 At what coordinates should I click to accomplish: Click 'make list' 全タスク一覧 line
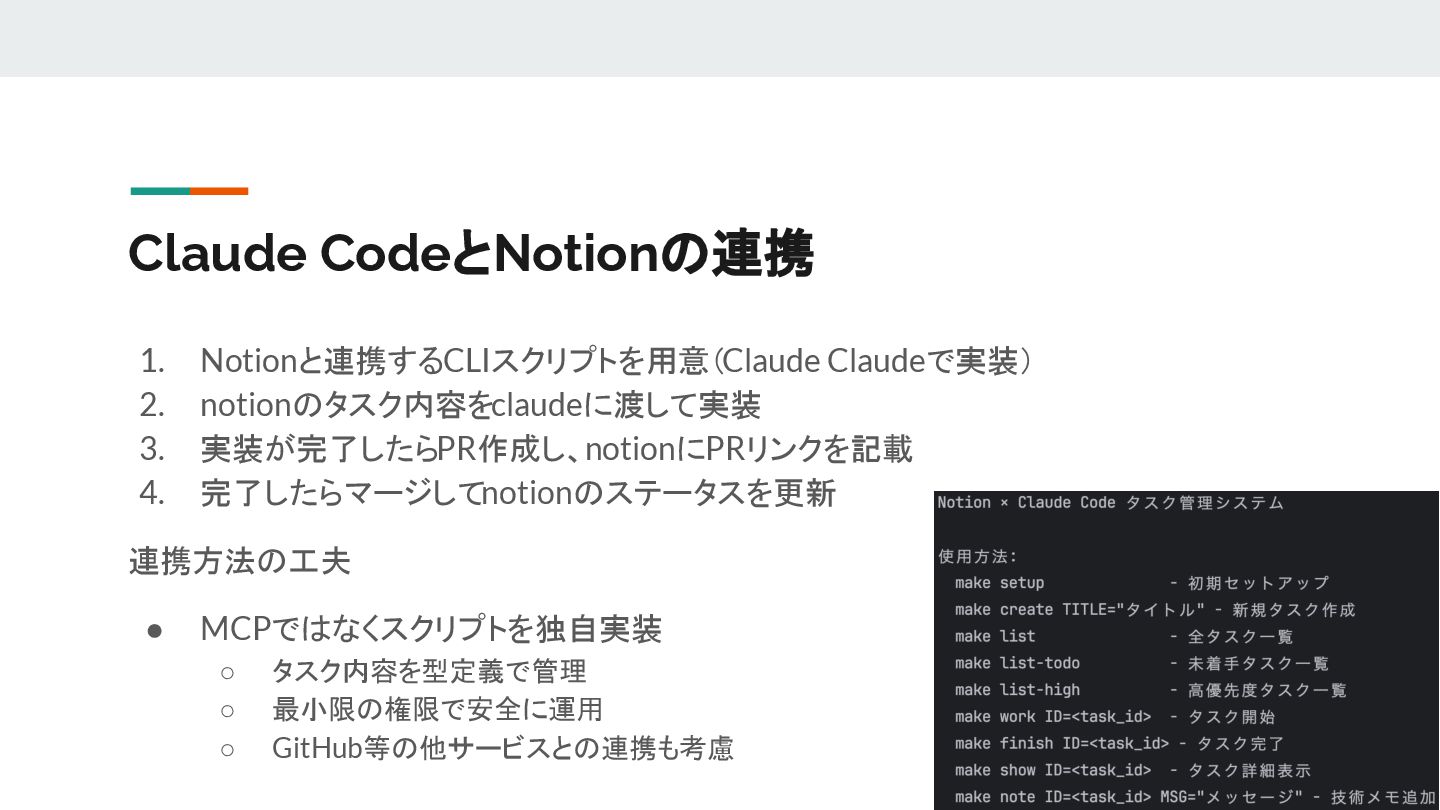click(x=1124, y=636)
